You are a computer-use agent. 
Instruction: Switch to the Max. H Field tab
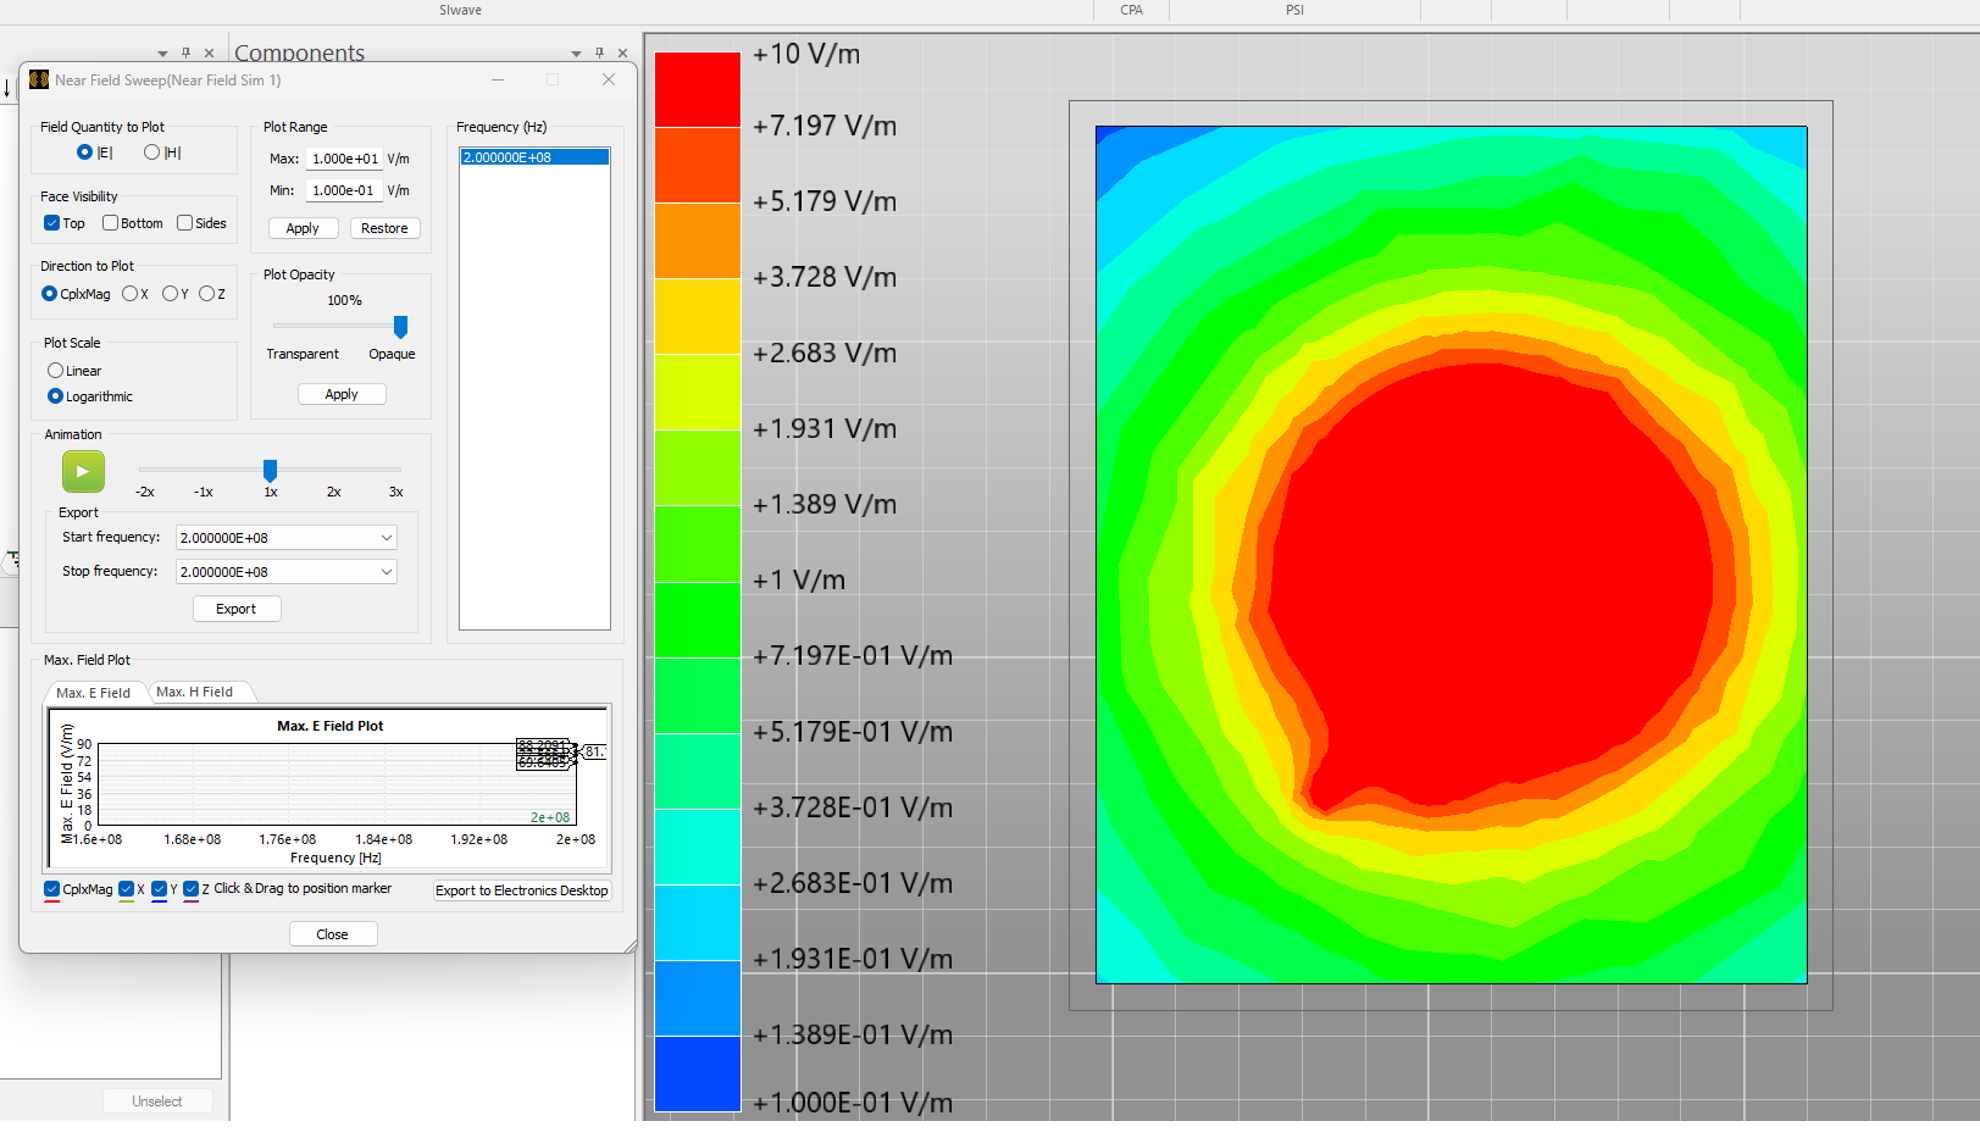point(195,691)
